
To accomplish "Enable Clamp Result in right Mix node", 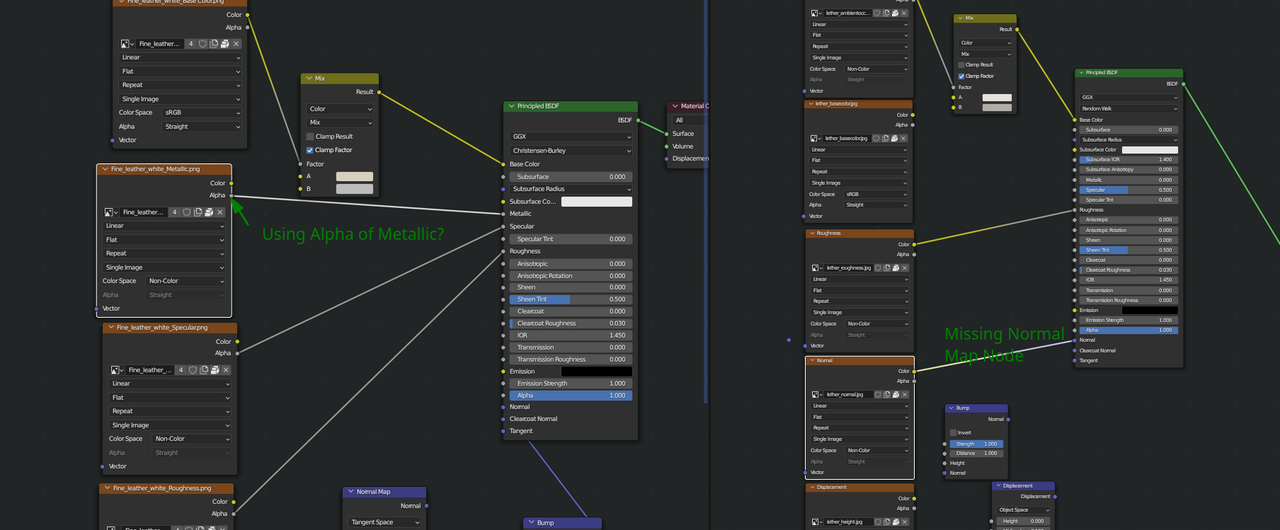I will [962, 65].
